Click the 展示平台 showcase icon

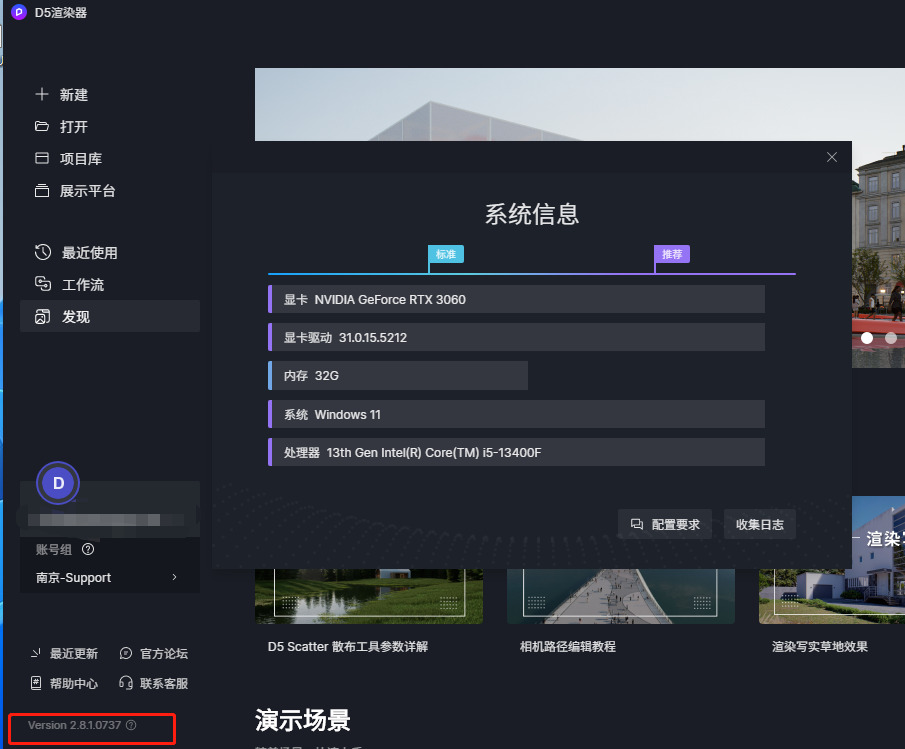42,190
